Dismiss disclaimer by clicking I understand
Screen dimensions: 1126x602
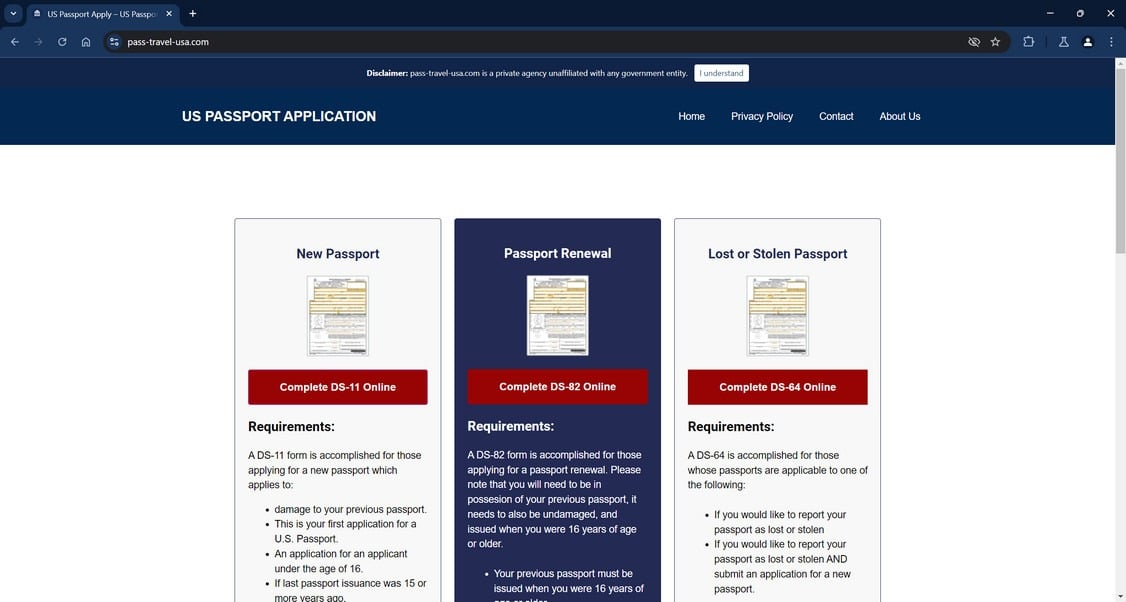point(720,72)
